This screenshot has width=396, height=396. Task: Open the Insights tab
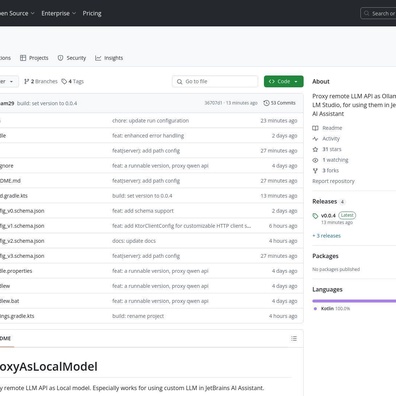(x=109, y=58)
